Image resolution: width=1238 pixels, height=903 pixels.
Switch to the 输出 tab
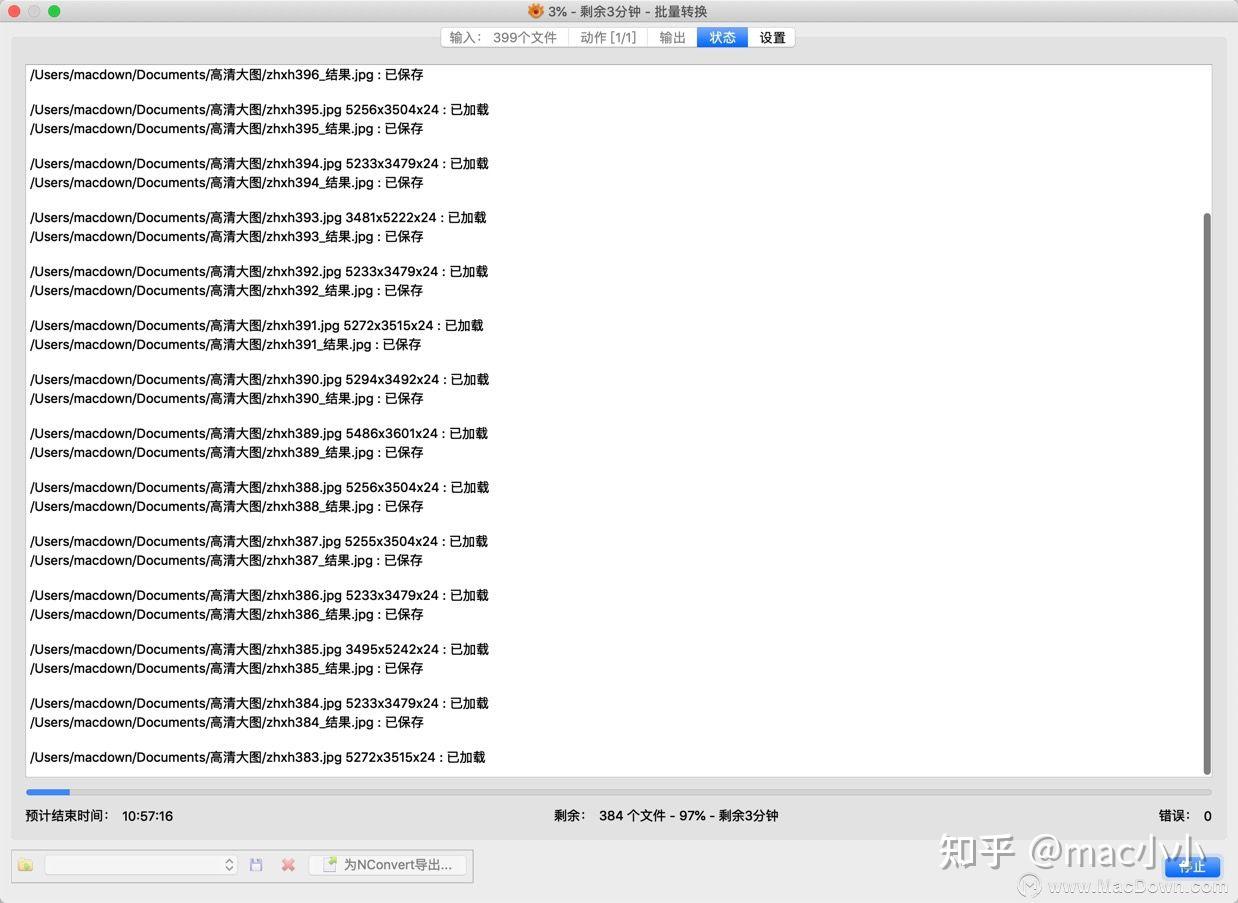[671, 37]
